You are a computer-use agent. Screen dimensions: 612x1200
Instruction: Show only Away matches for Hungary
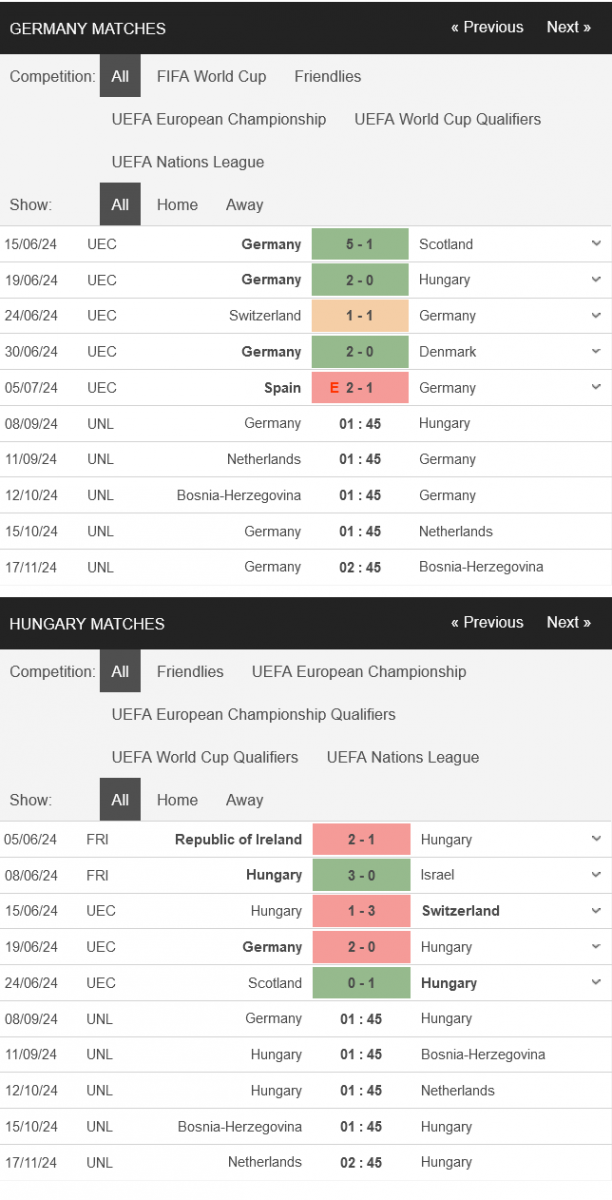pos(244,800)
